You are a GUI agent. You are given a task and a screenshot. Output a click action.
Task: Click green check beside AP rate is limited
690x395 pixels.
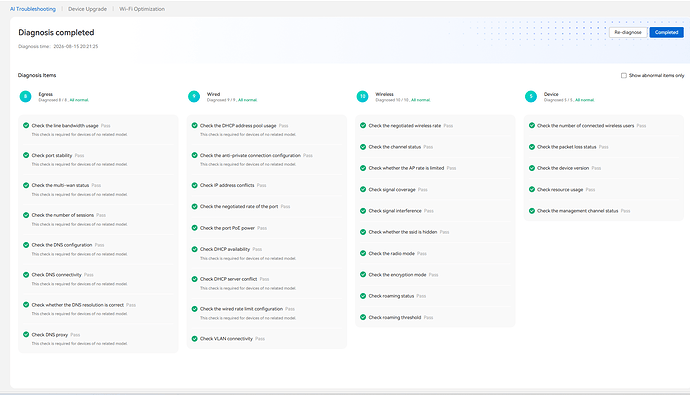[363, 168]
